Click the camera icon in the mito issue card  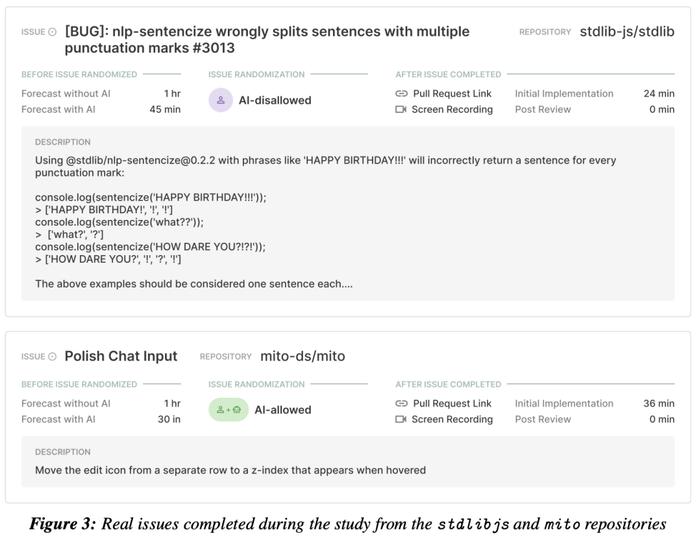pyautogui.click(x=401, y=419)
